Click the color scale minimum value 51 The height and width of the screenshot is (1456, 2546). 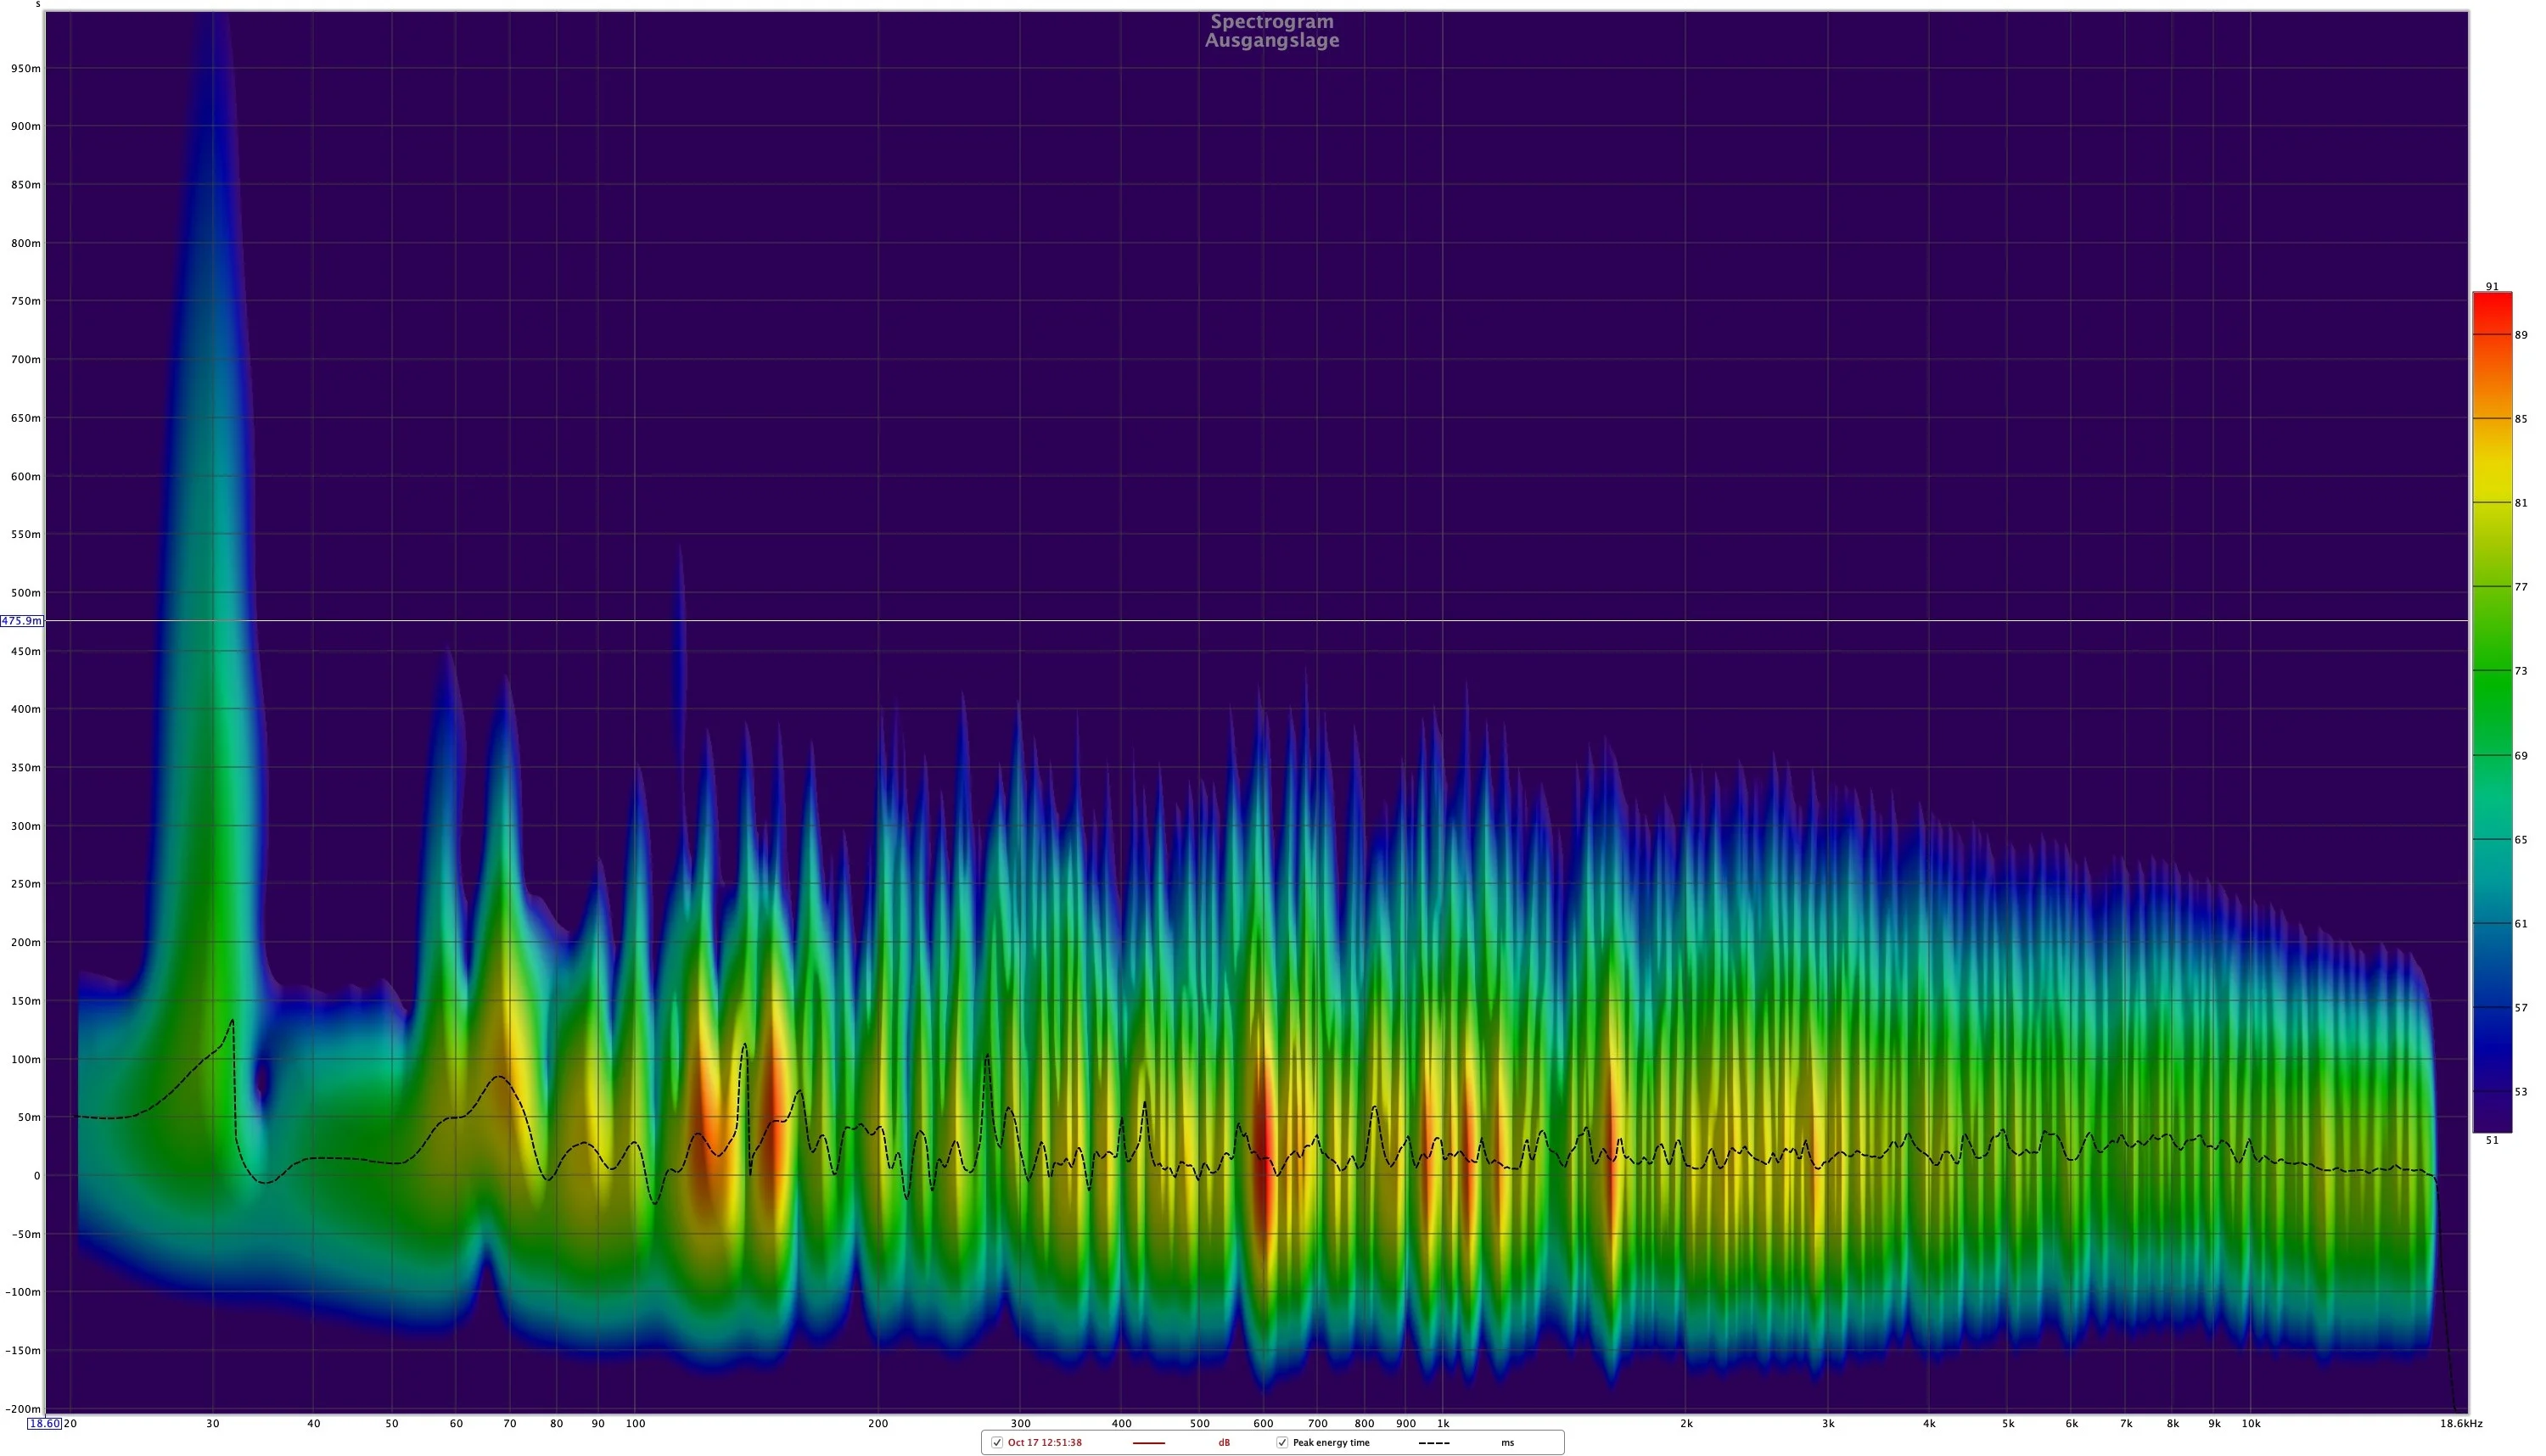click(2492, 1140)
